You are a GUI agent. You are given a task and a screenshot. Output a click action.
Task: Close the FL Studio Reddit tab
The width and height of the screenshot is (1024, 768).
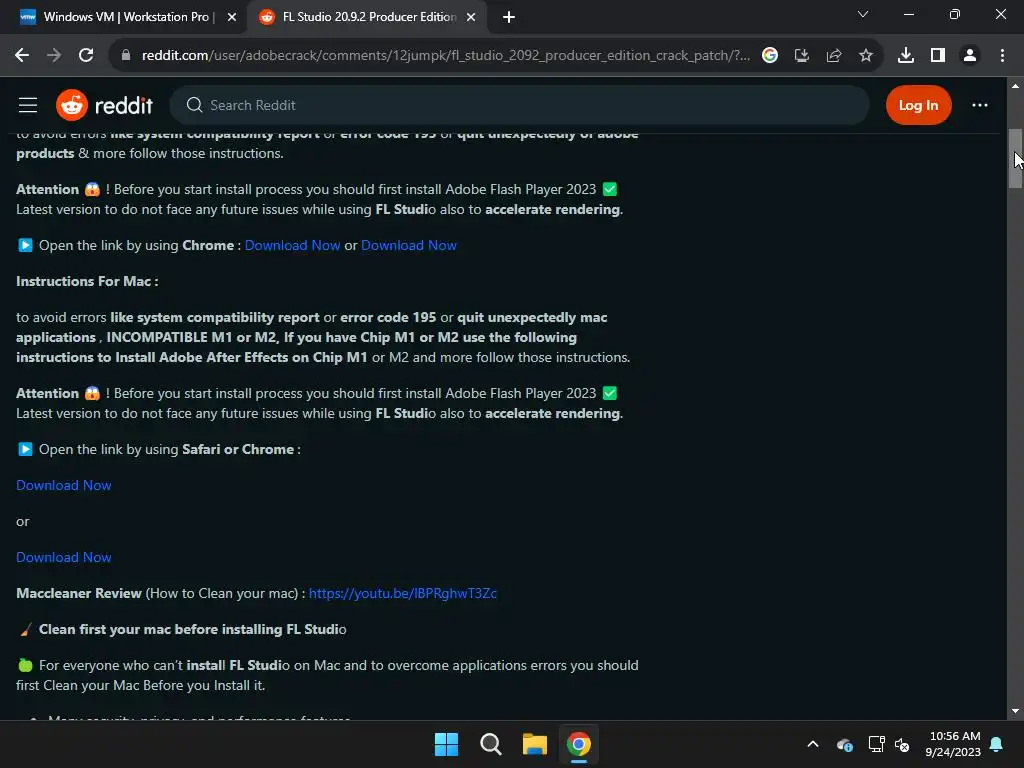pyautogui.click(x=471, y=18)
